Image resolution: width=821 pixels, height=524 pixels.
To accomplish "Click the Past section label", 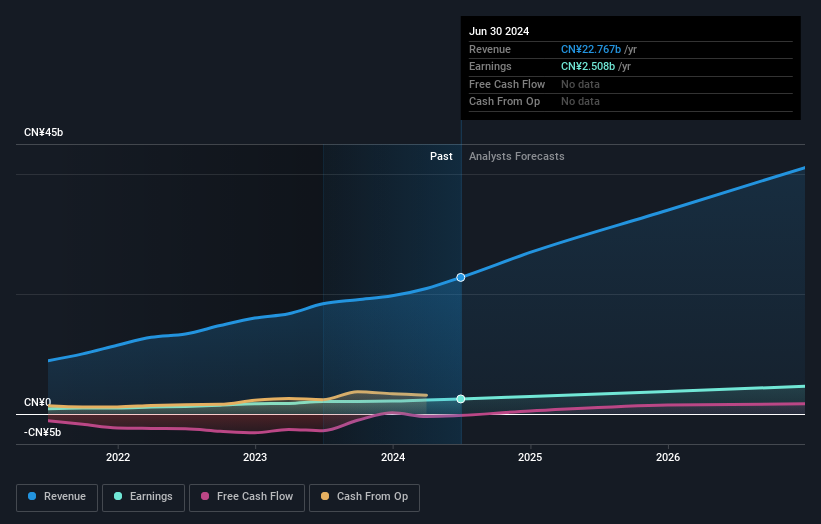I will point(441,157).
